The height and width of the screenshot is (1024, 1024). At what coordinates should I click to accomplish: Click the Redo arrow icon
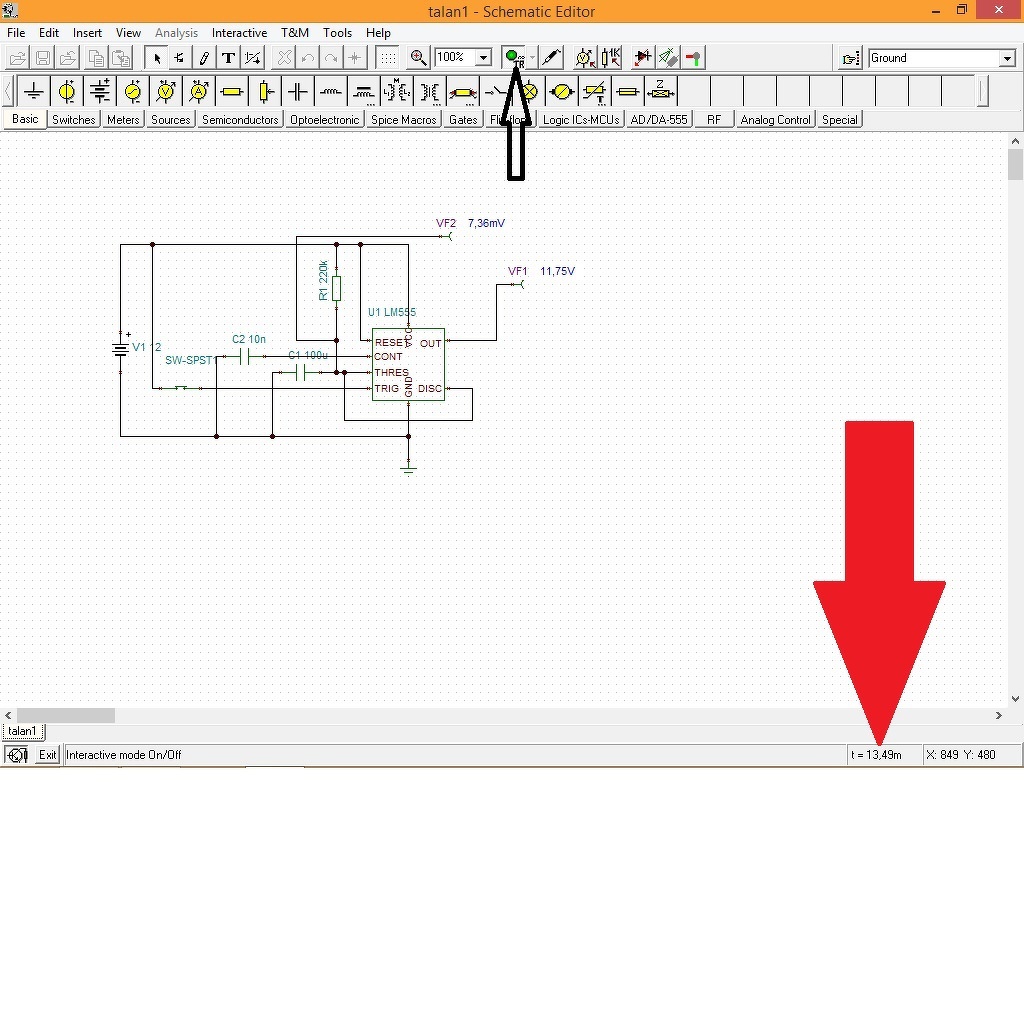coord(331,58)
